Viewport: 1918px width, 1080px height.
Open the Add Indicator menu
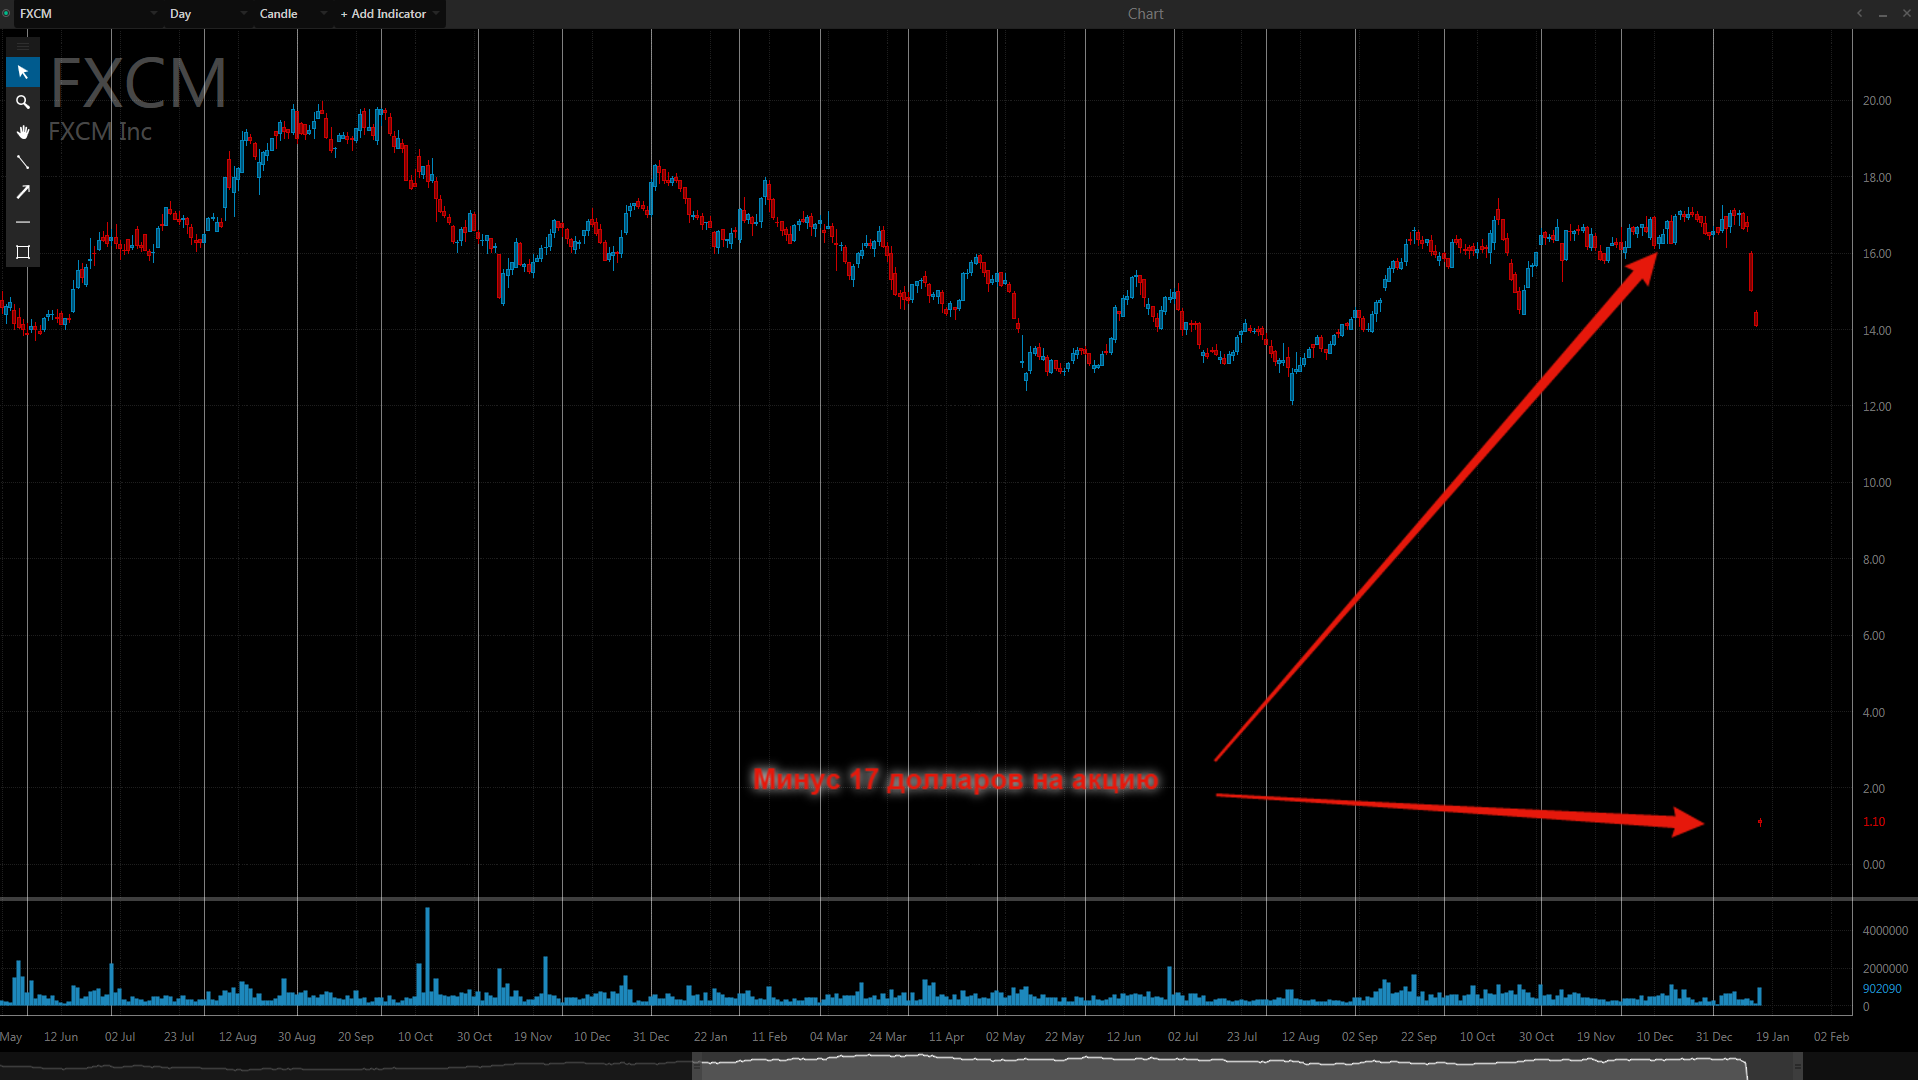coord(390,14)
